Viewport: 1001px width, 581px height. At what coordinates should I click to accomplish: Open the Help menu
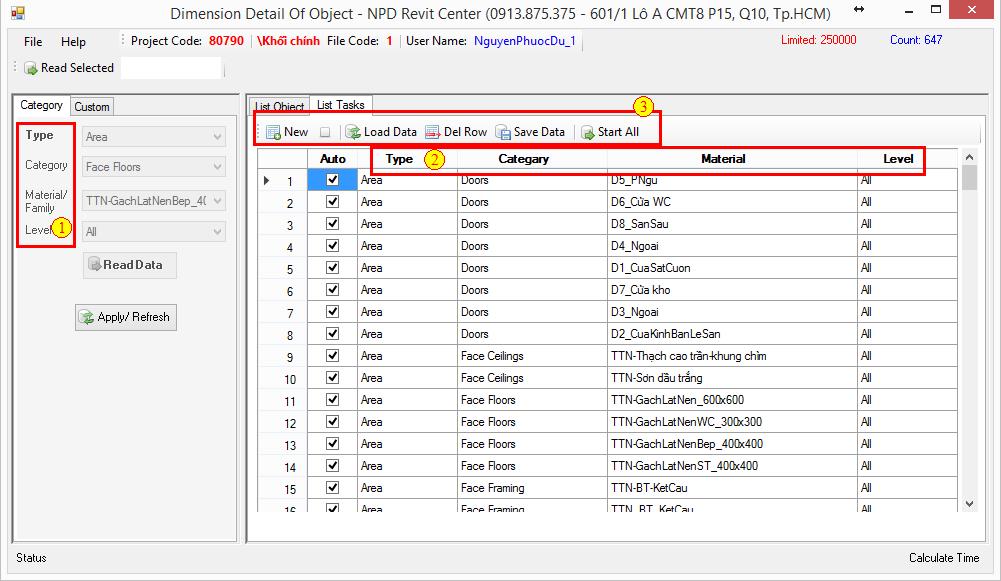(73, 42)
